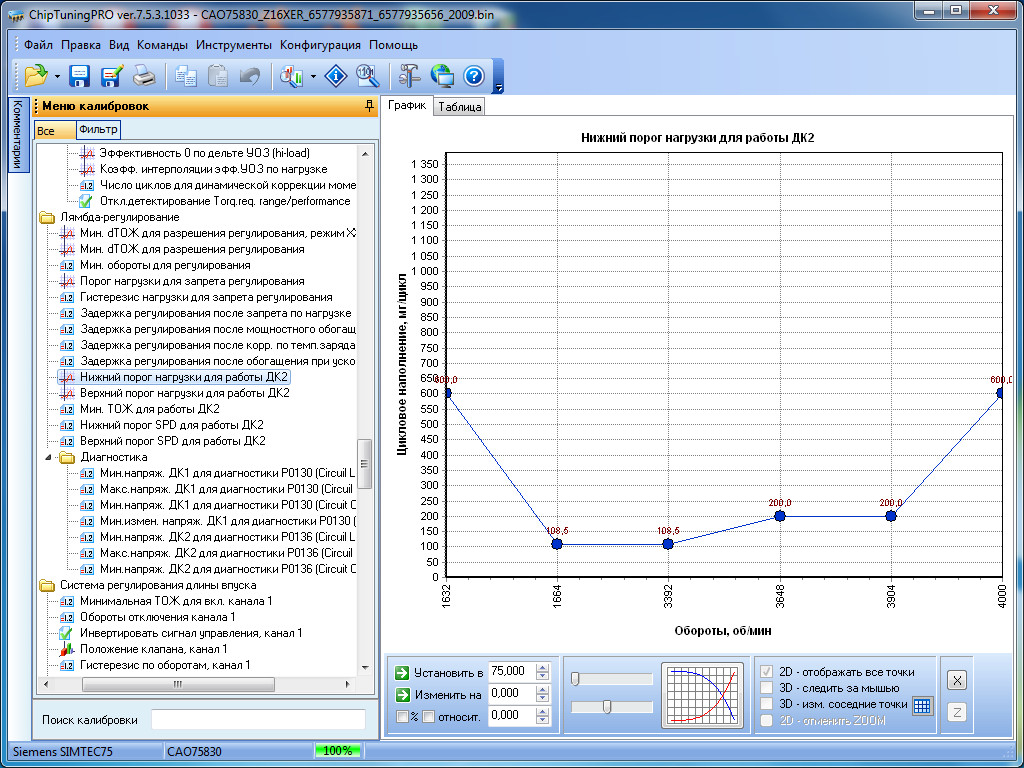Click the green arrow next to Установить в
Screen dimensions: 1024x768
click(x=402, y=672)
